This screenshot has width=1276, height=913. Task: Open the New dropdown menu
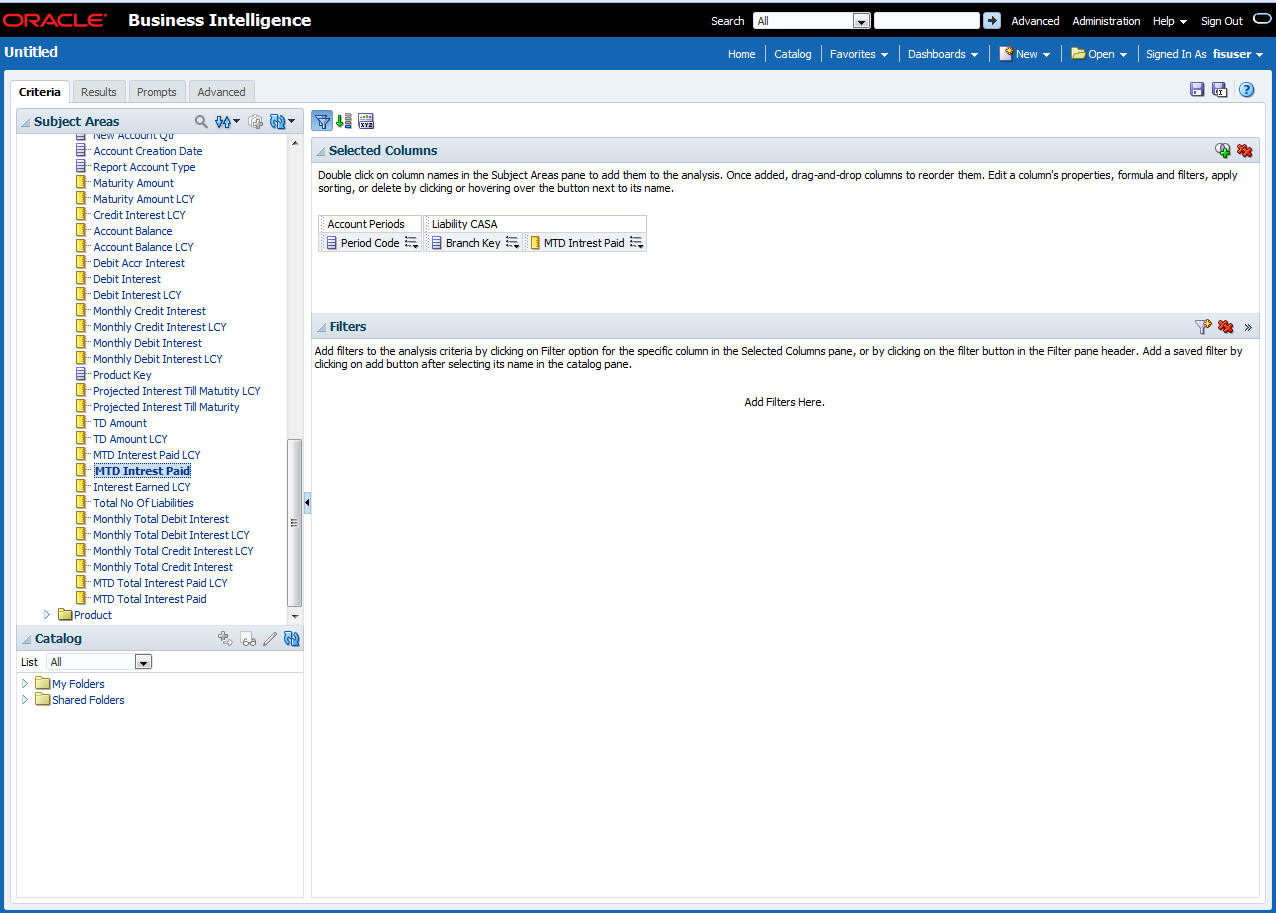1025,54
